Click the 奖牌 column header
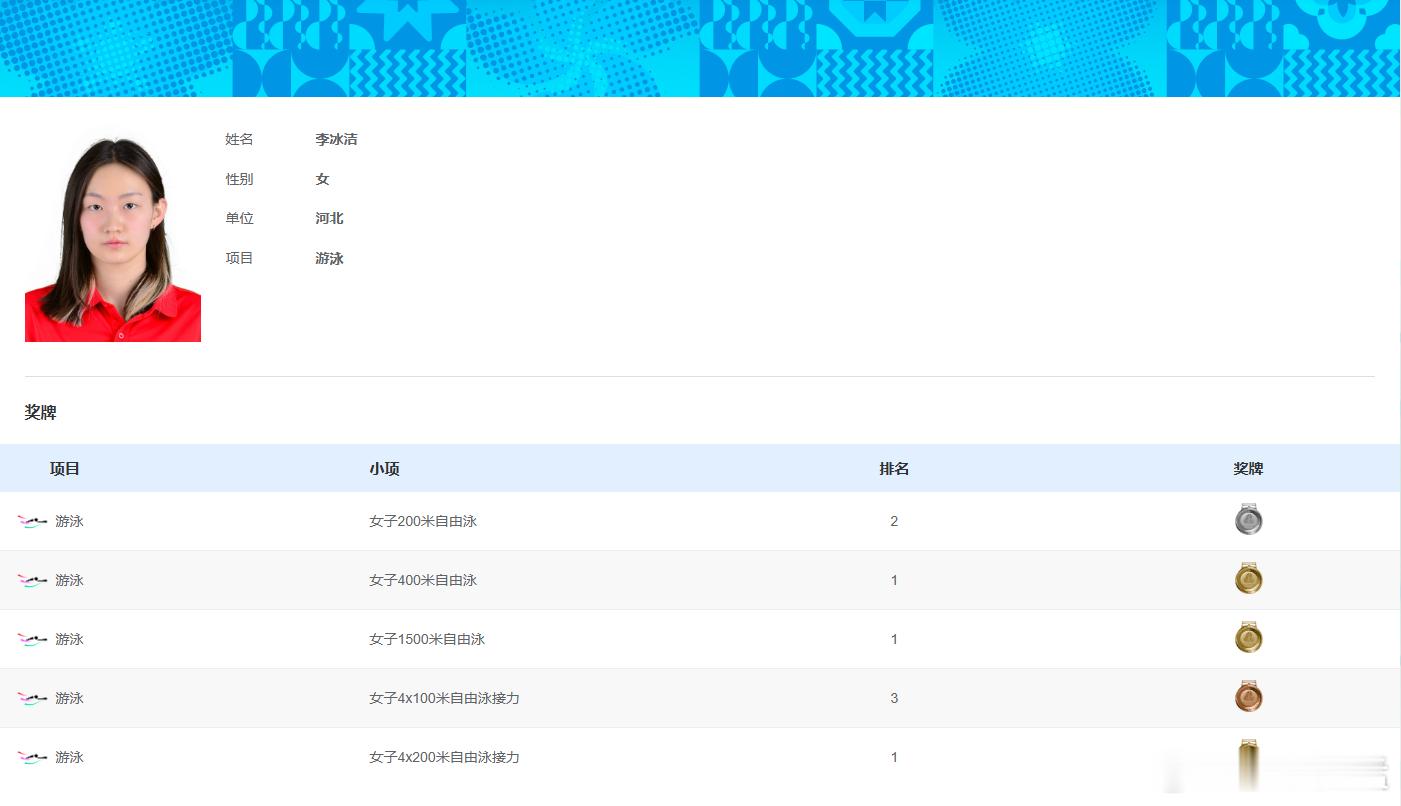1401x806 pixels. click(1248, 468)
